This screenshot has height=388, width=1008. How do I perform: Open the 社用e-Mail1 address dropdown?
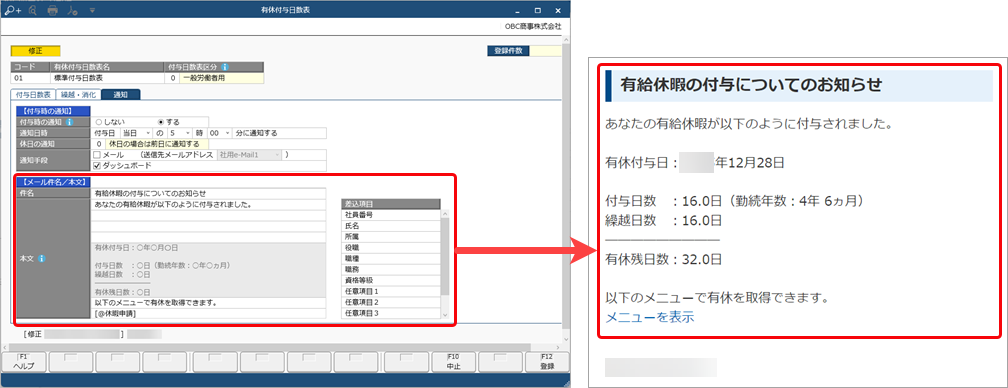[x=249, y=155]
